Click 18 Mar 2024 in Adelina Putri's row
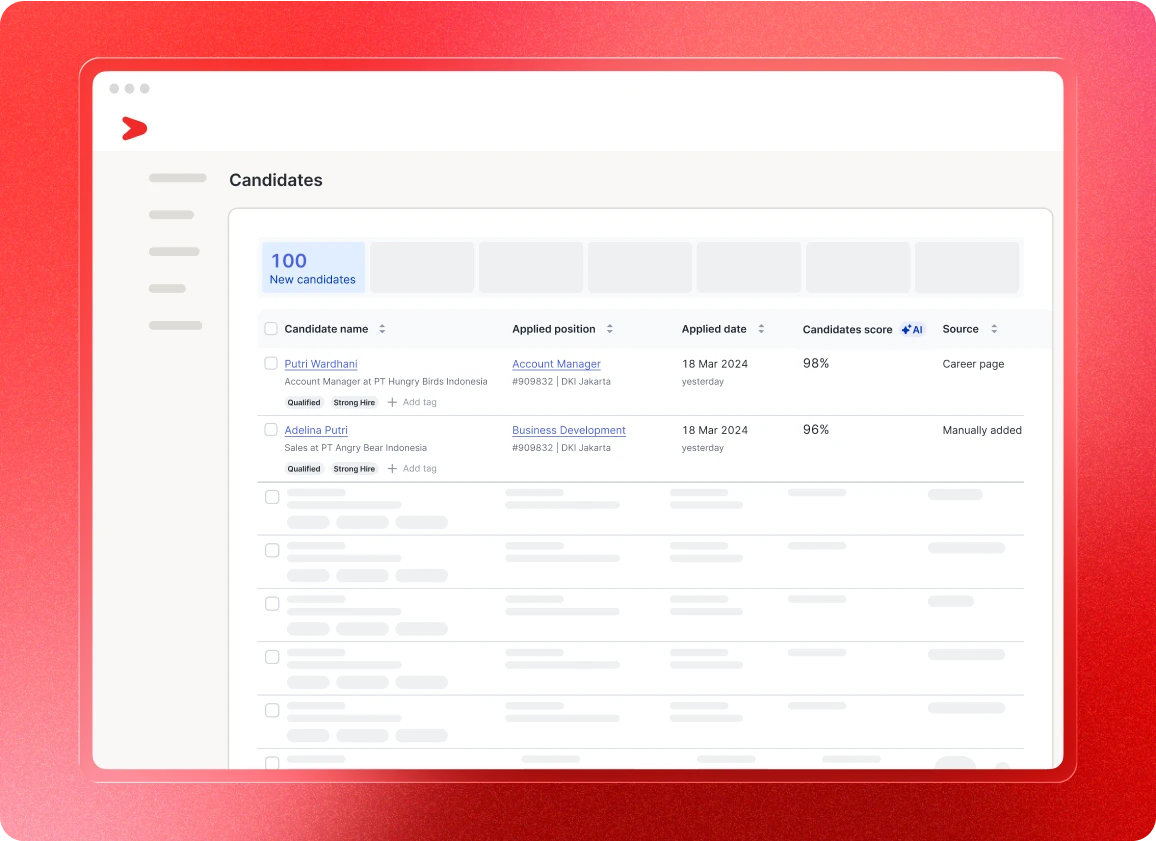The width and height of the screenshot is (1156, 841). pos(714,430)
